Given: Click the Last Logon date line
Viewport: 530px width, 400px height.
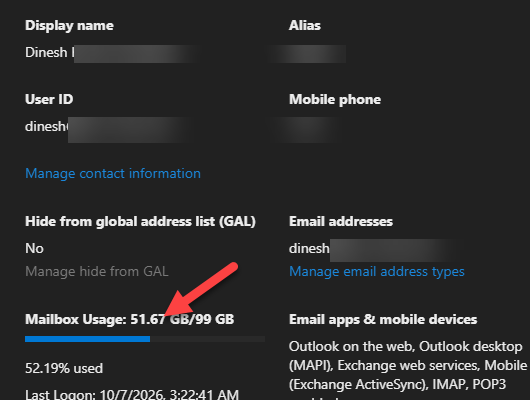Looking at the screenshot, I should [x=132, y=394].
